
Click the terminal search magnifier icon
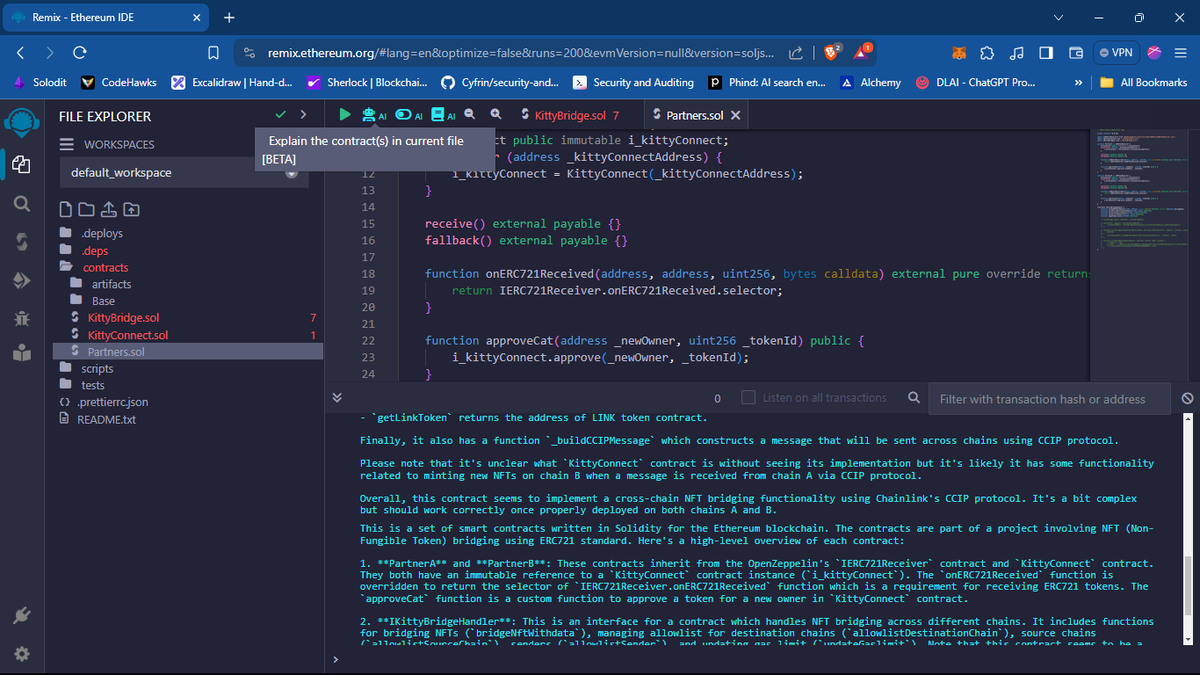[x=913, y=398]
